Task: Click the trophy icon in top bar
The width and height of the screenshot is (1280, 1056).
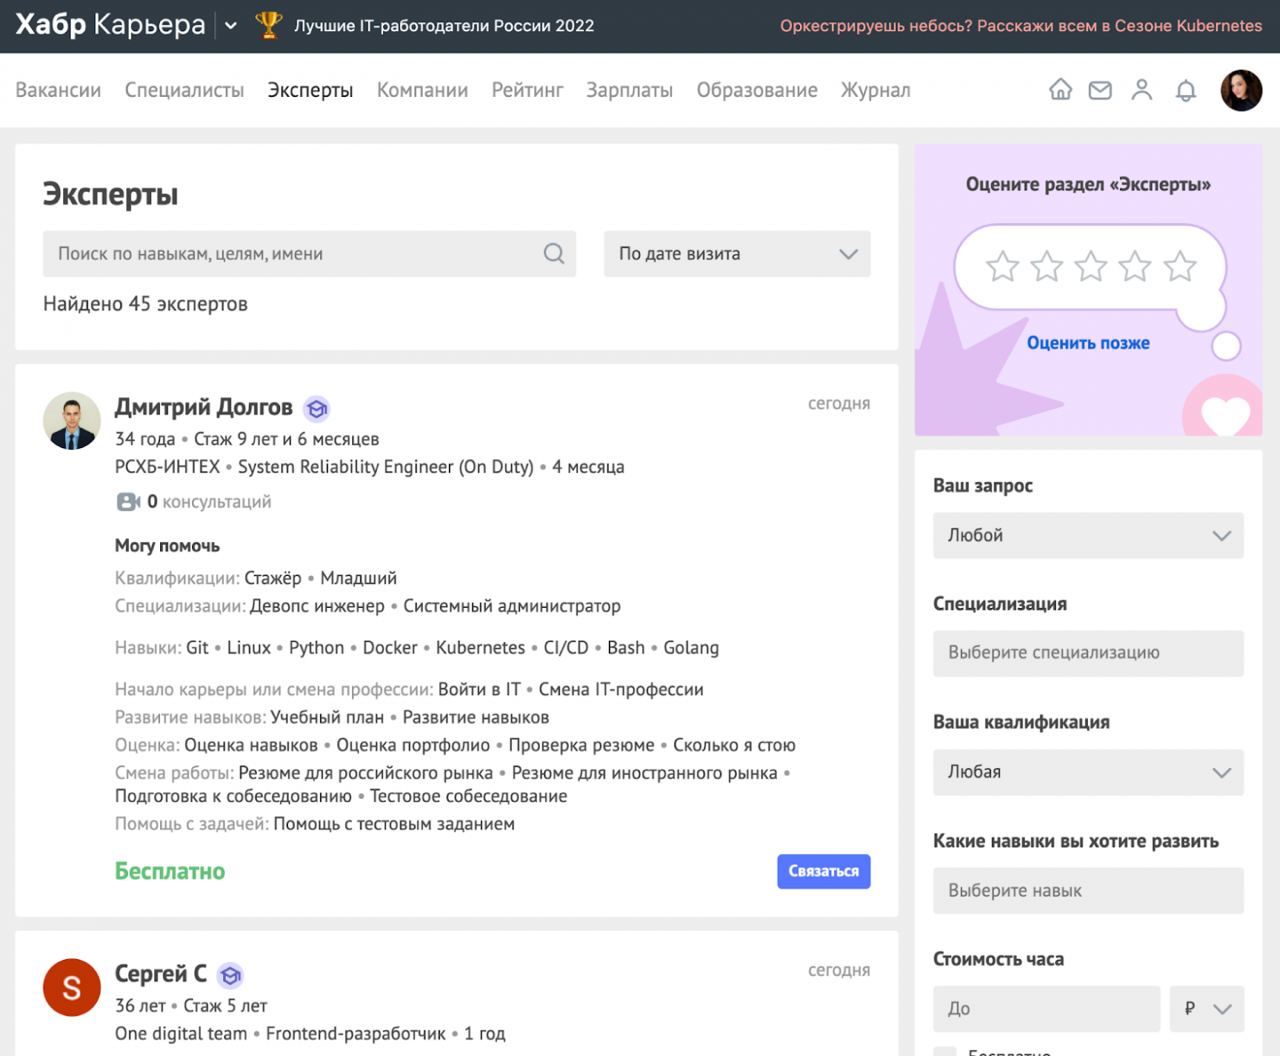Action: pyautogui.click(x=269, y=25)
